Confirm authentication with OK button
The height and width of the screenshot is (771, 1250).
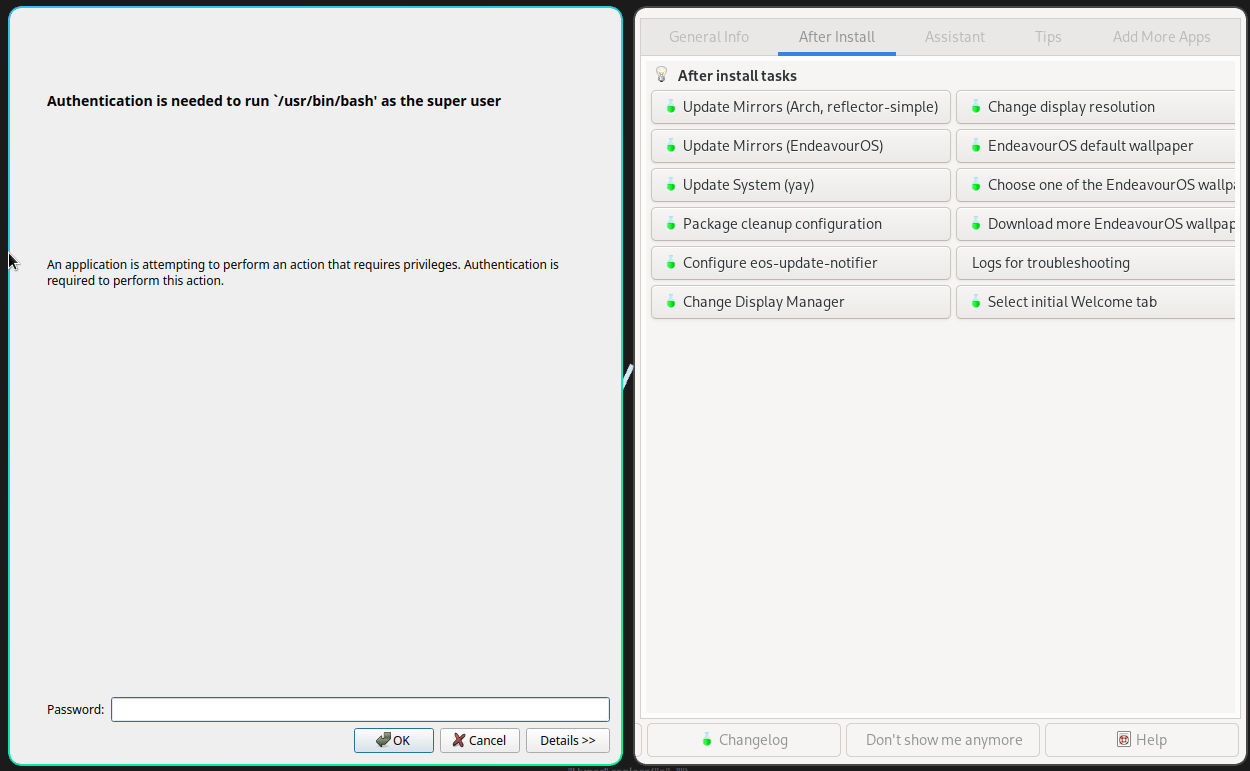(x=394, y=740)
